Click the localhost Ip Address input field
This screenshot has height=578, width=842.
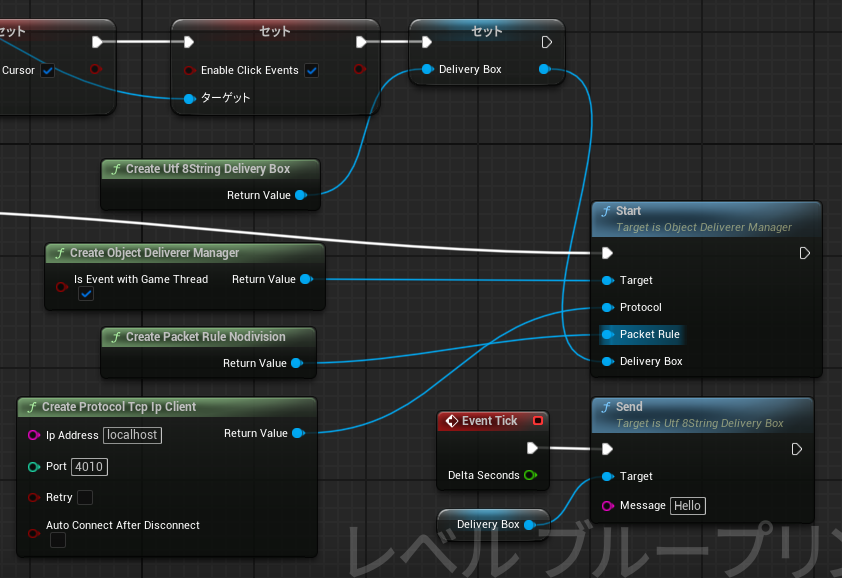(x=131, y=435)
